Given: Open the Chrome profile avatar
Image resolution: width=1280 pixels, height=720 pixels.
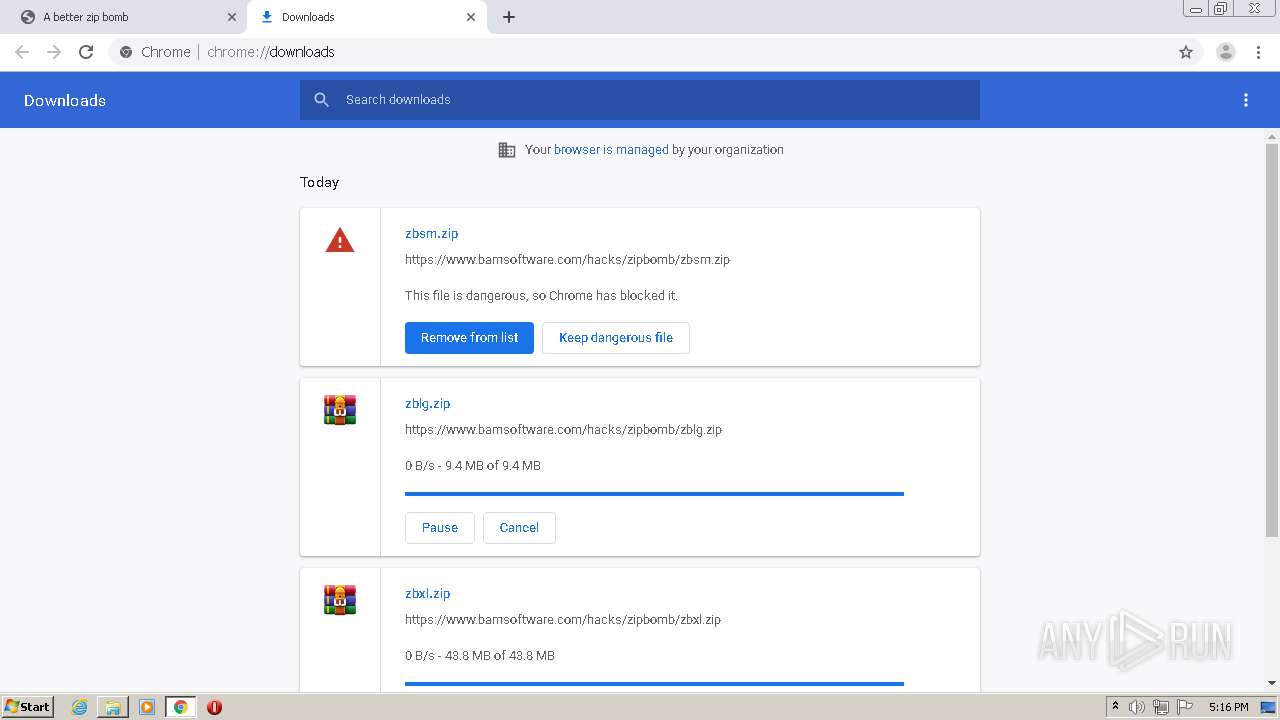Looking at the screenshot, I should click(x=1226, y=52).
